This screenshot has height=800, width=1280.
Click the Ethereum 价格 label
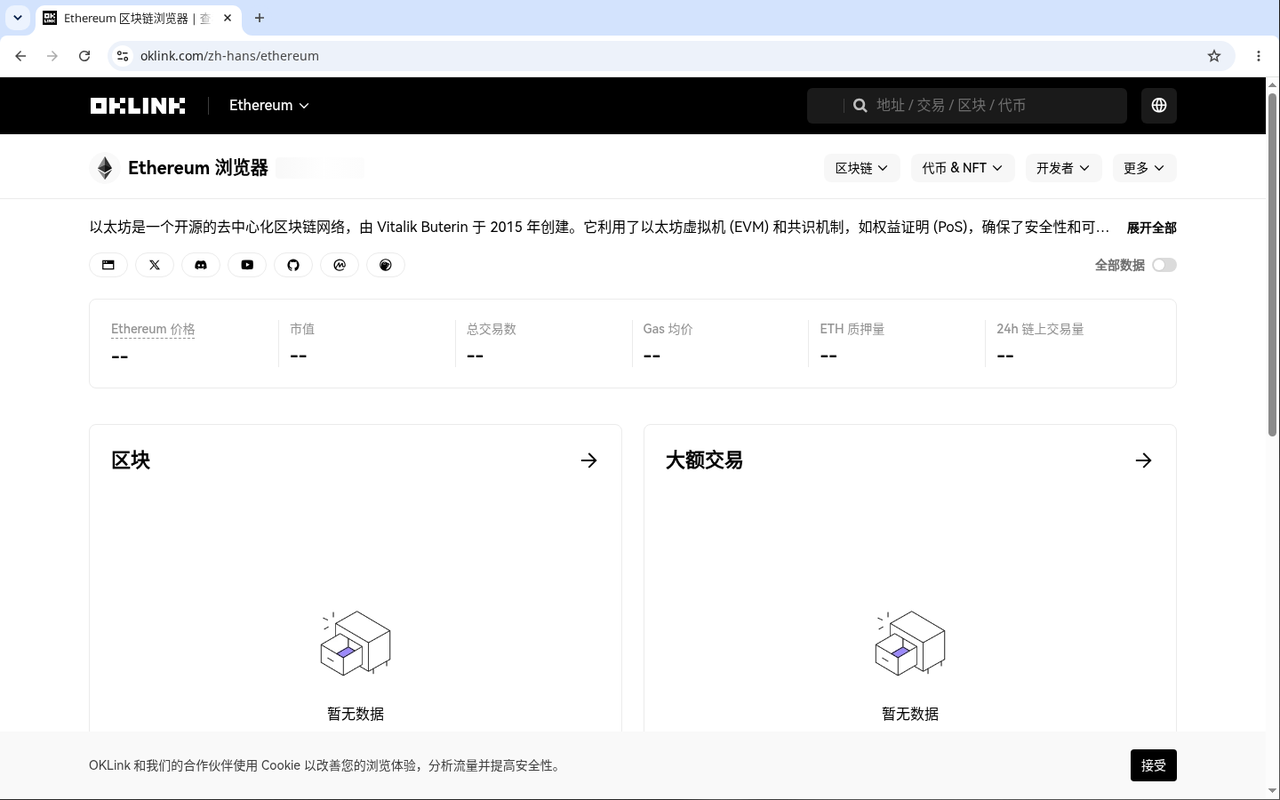pos(153,329)
